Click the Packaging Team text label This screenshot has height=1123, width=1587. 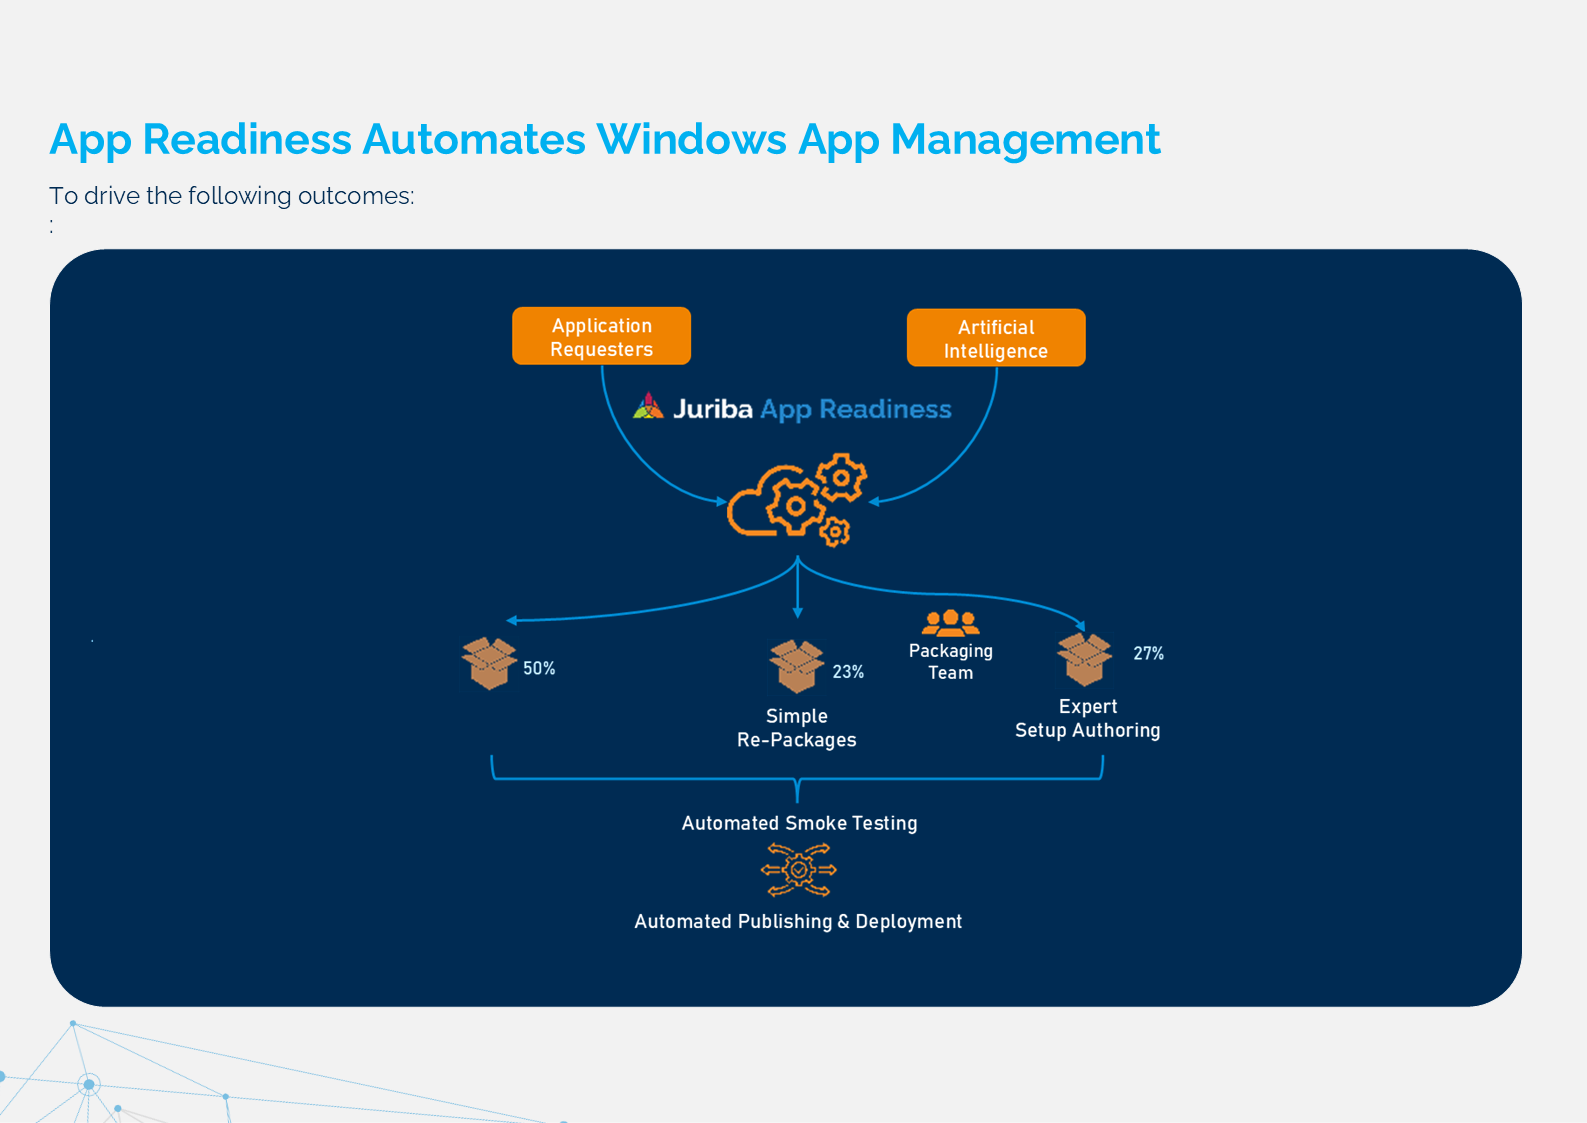click(950, 662)
